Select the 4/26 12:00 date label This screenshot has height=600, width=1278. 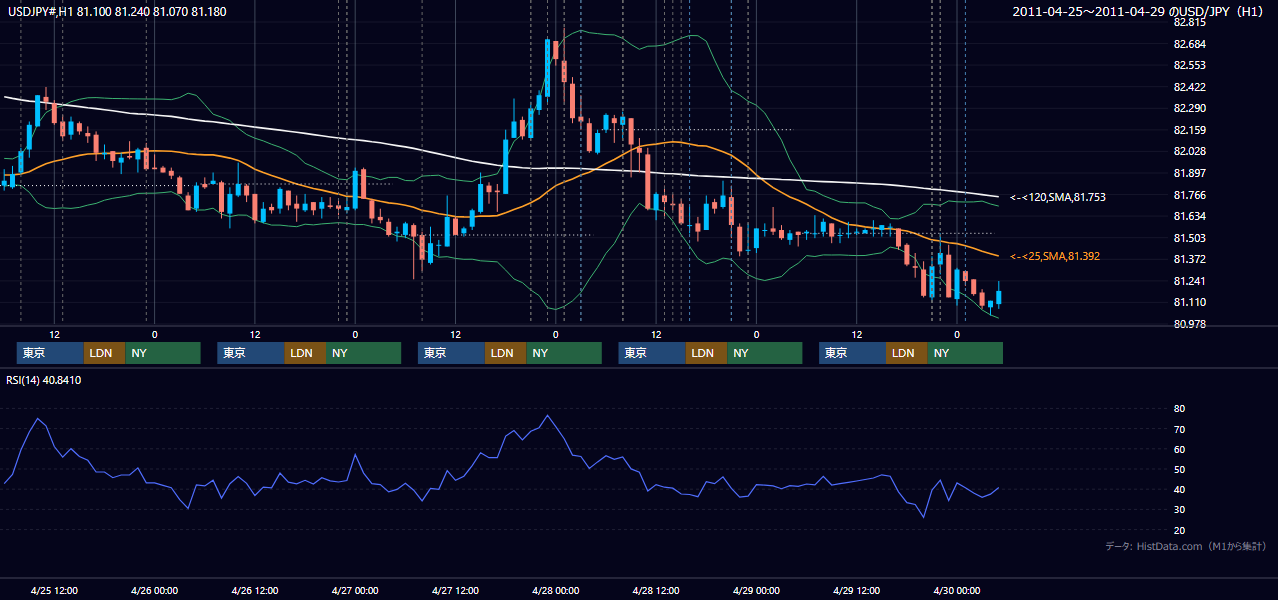point(255,590)
